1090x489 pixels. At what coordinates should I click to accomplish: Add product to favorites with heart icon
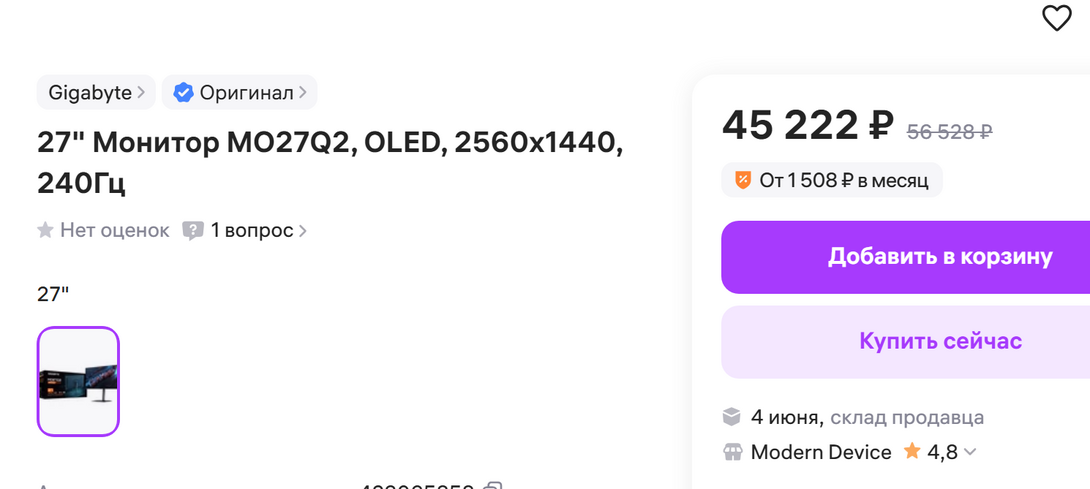[x=1056, y=18]
